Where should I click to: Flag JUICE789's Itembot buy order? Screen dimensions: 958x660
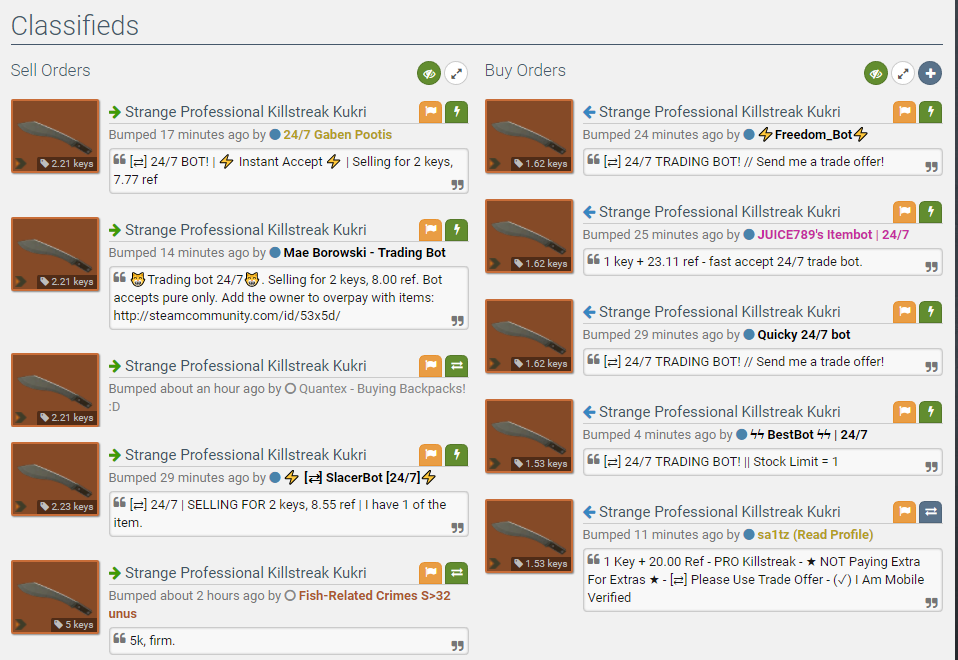tap(905, 212)
